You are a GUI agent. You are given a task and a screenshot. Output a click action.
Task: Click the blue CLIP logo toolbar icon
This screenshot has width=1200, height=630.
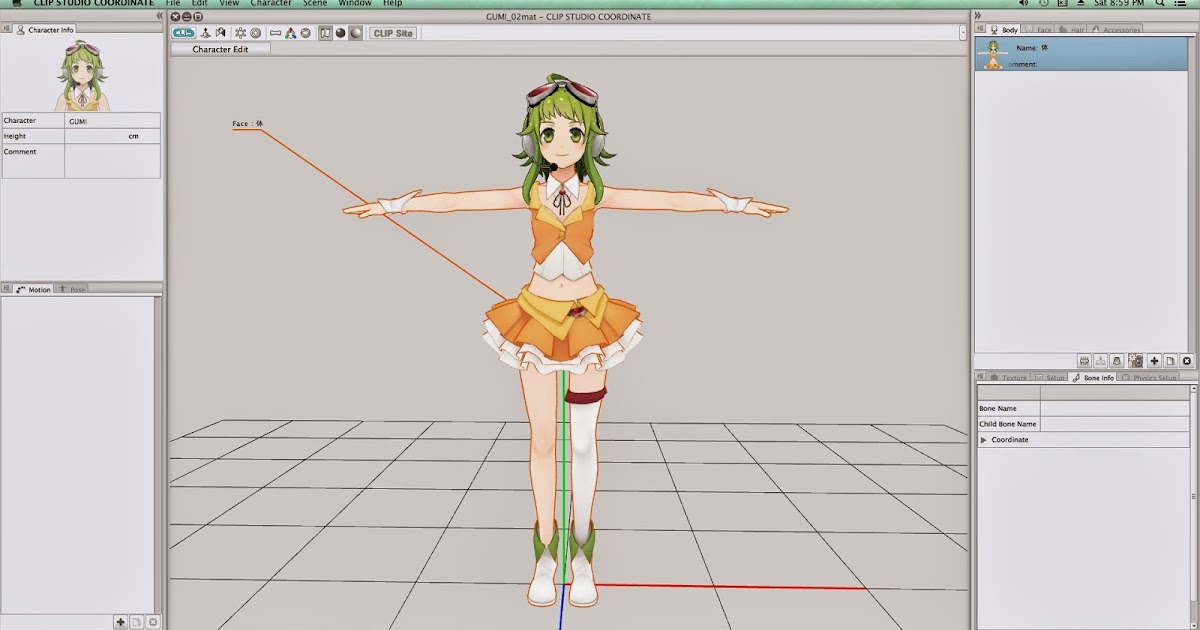183,33
